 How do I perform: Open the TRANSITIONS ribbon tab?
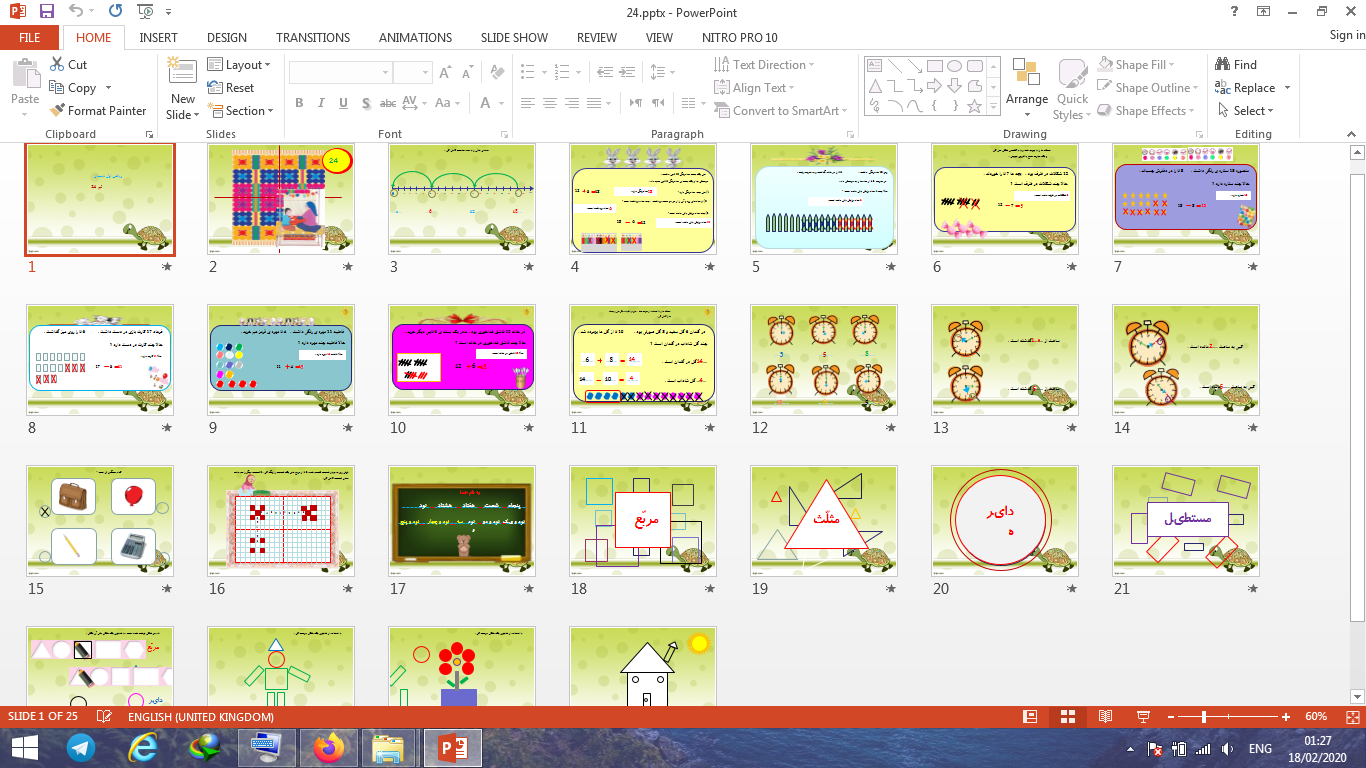[x=313, y=38]
